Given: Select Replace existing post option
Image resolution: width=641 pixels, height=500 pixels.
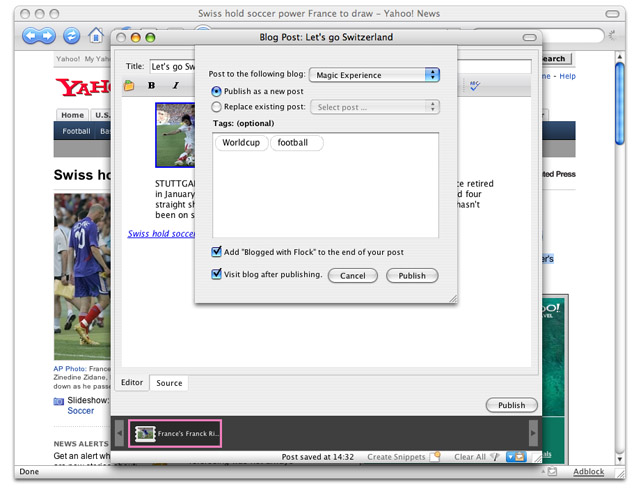Looking at the screenshot, I should (216, 106).
